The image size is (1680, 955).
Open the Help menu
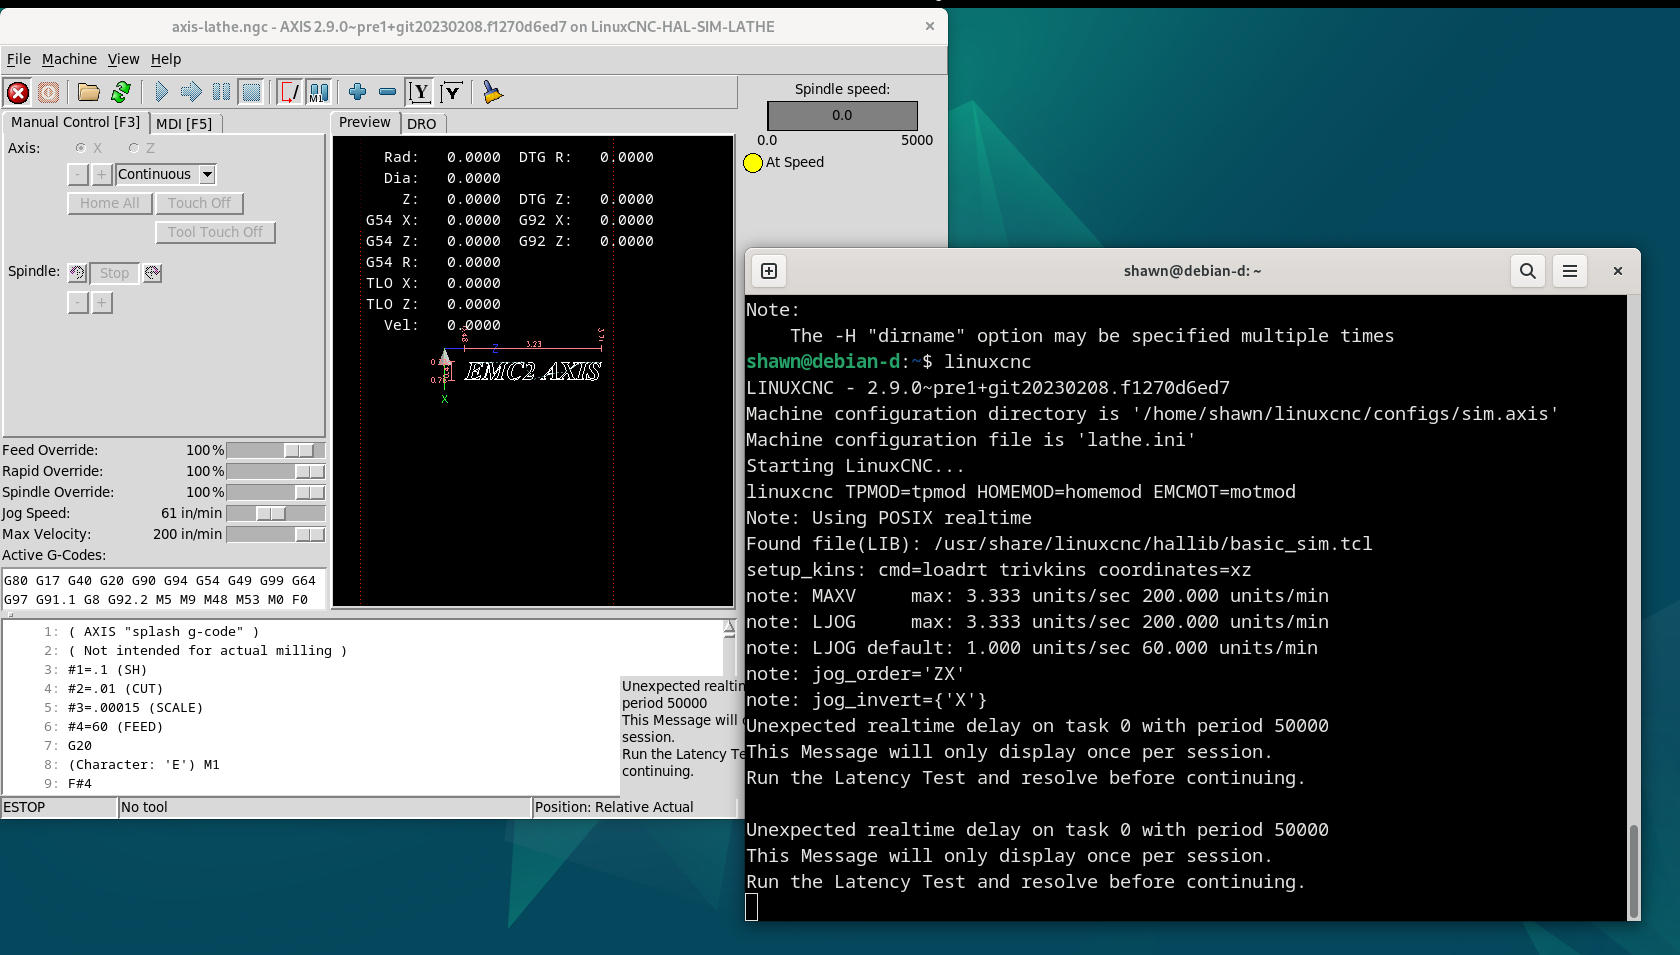point(166,59)
